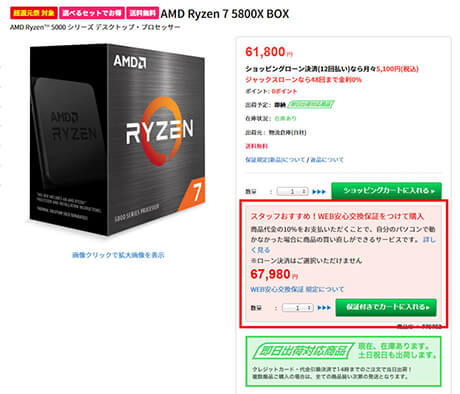Viewport: 460px width, 394px height.
Task: Open WEB安心交換保証 規定について link
Action: (297, 289)
